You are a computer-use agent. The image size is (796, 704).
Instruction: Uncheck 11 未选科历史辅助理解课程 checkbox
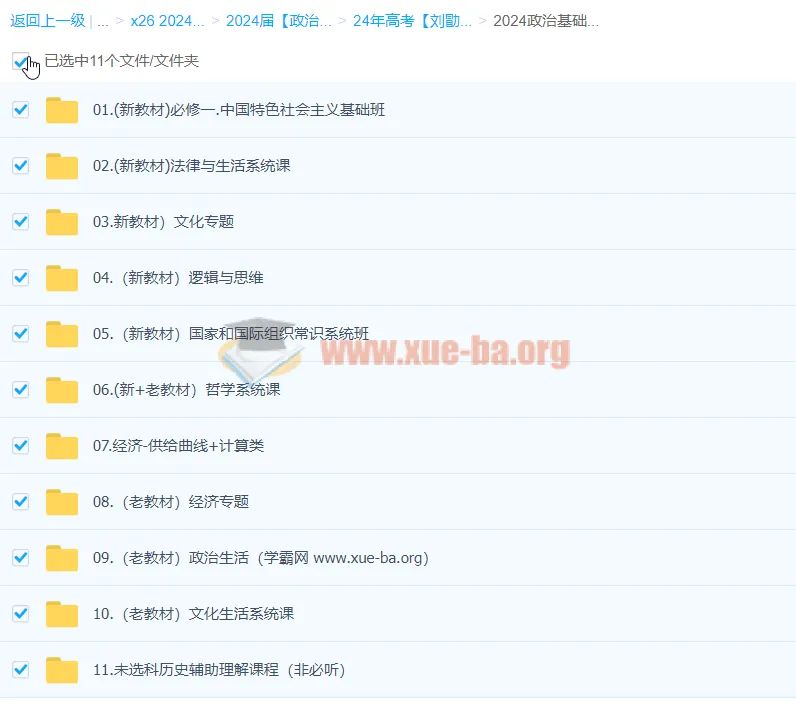[x=21, y=670]
